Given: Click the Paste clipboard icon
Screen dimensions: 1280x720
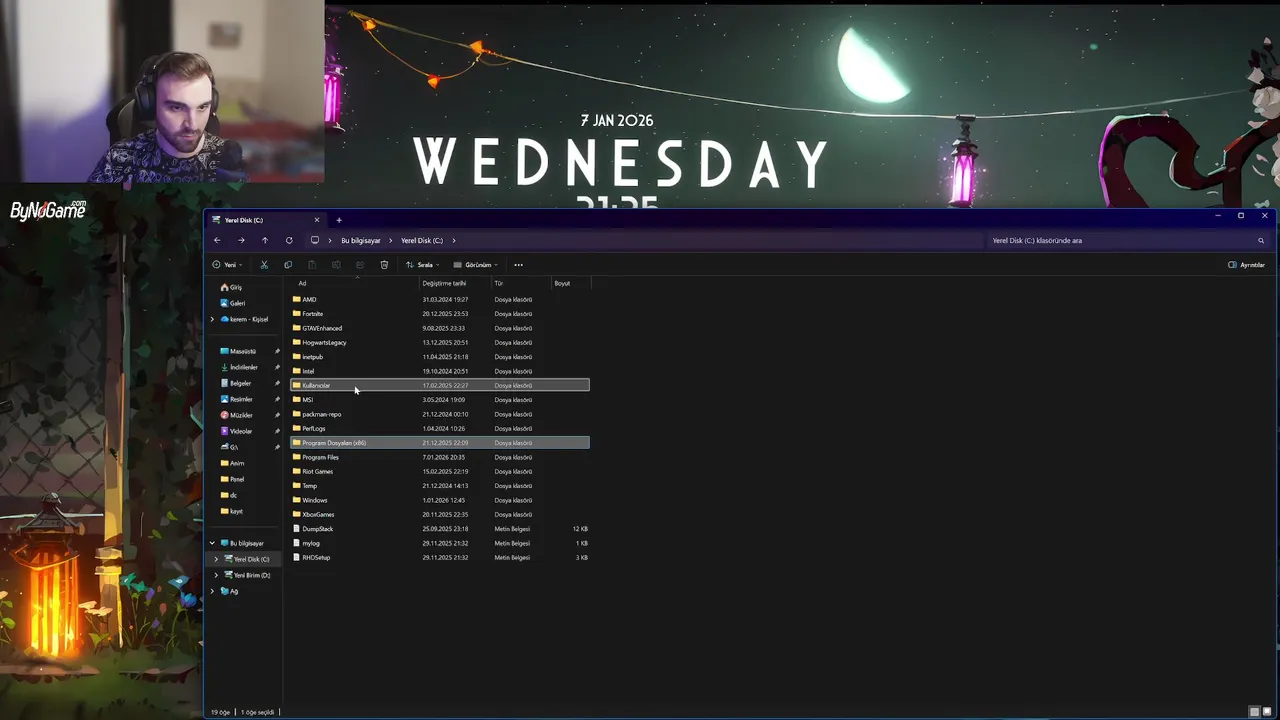Looking at the screenshot, I should click(x=312, y=265).
